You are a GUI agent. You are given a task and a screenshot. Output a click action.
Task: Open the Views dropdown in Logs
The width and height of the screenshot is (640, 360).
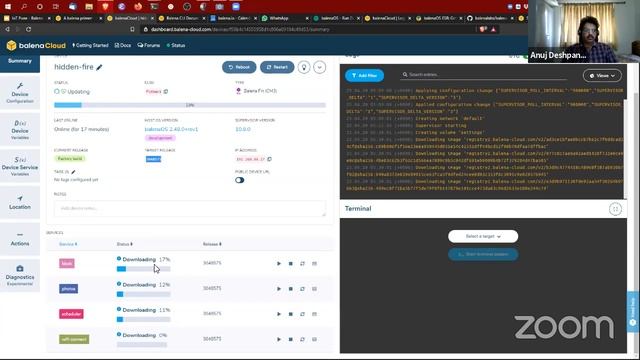click(602, 76)
